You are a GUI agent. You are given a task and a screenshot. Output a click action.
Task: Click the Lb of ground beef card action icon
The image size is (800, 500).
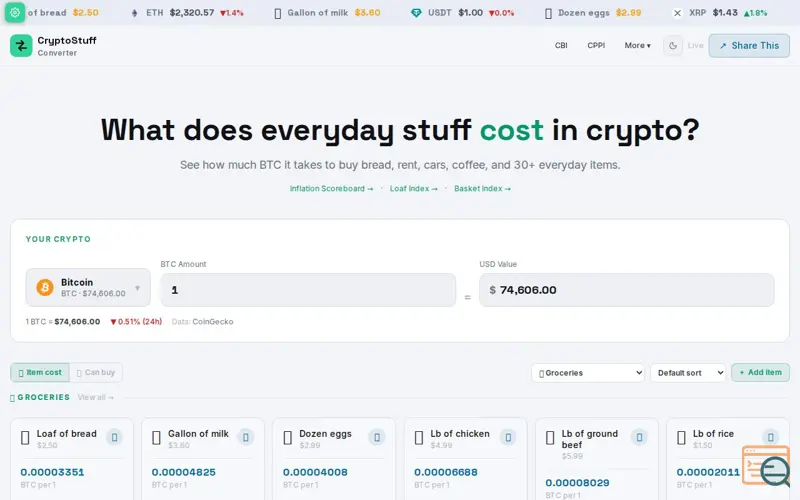coord(639,437)
